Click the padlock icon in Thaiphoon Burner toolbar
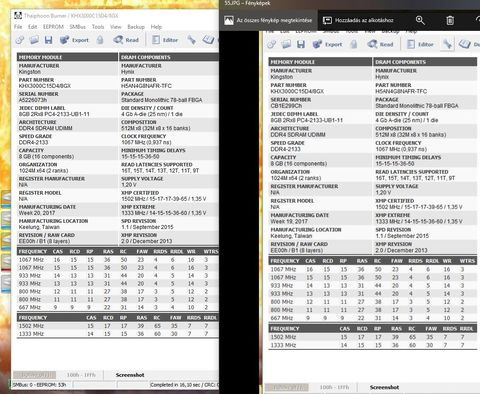The image size is (480, 394). click(x=100, y=40)
